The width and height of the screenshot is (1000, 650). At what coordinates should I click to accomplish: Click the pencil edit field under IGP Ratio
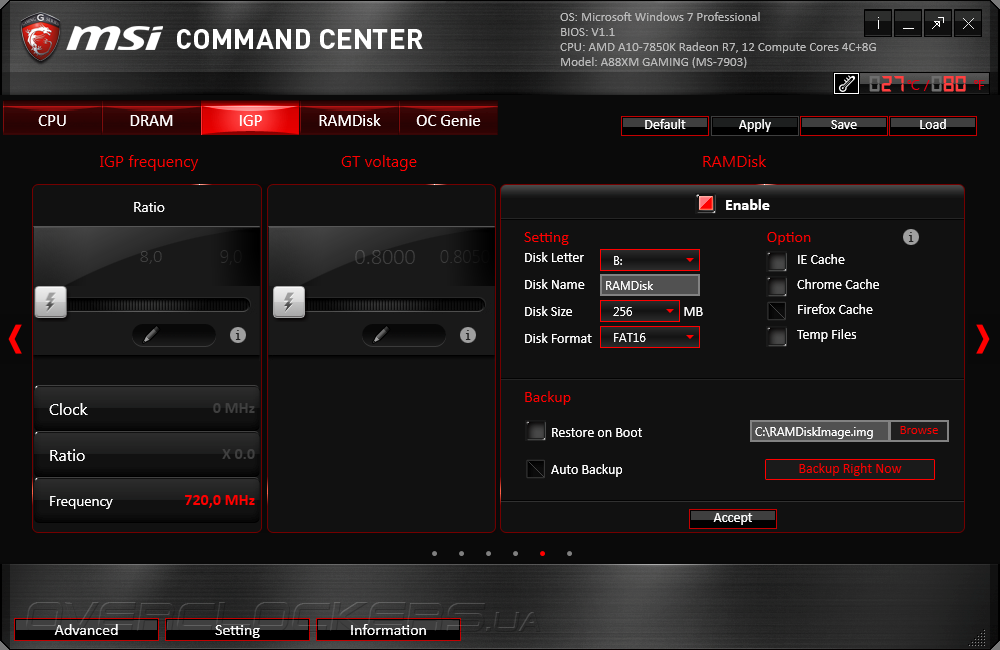[173, 335]
